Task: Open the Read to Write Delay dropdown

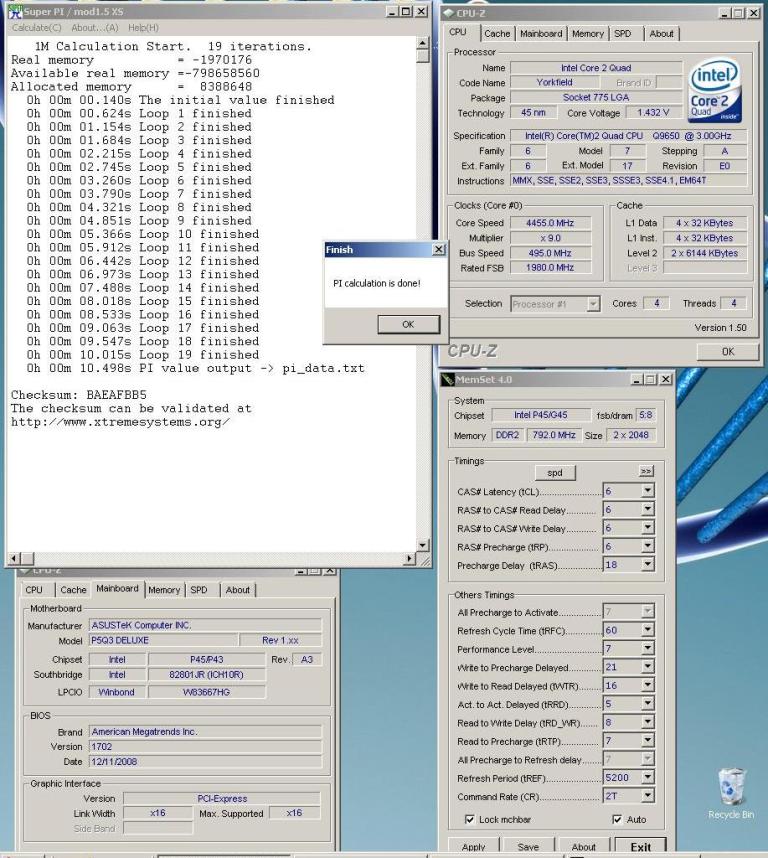Action: [648, 722]
